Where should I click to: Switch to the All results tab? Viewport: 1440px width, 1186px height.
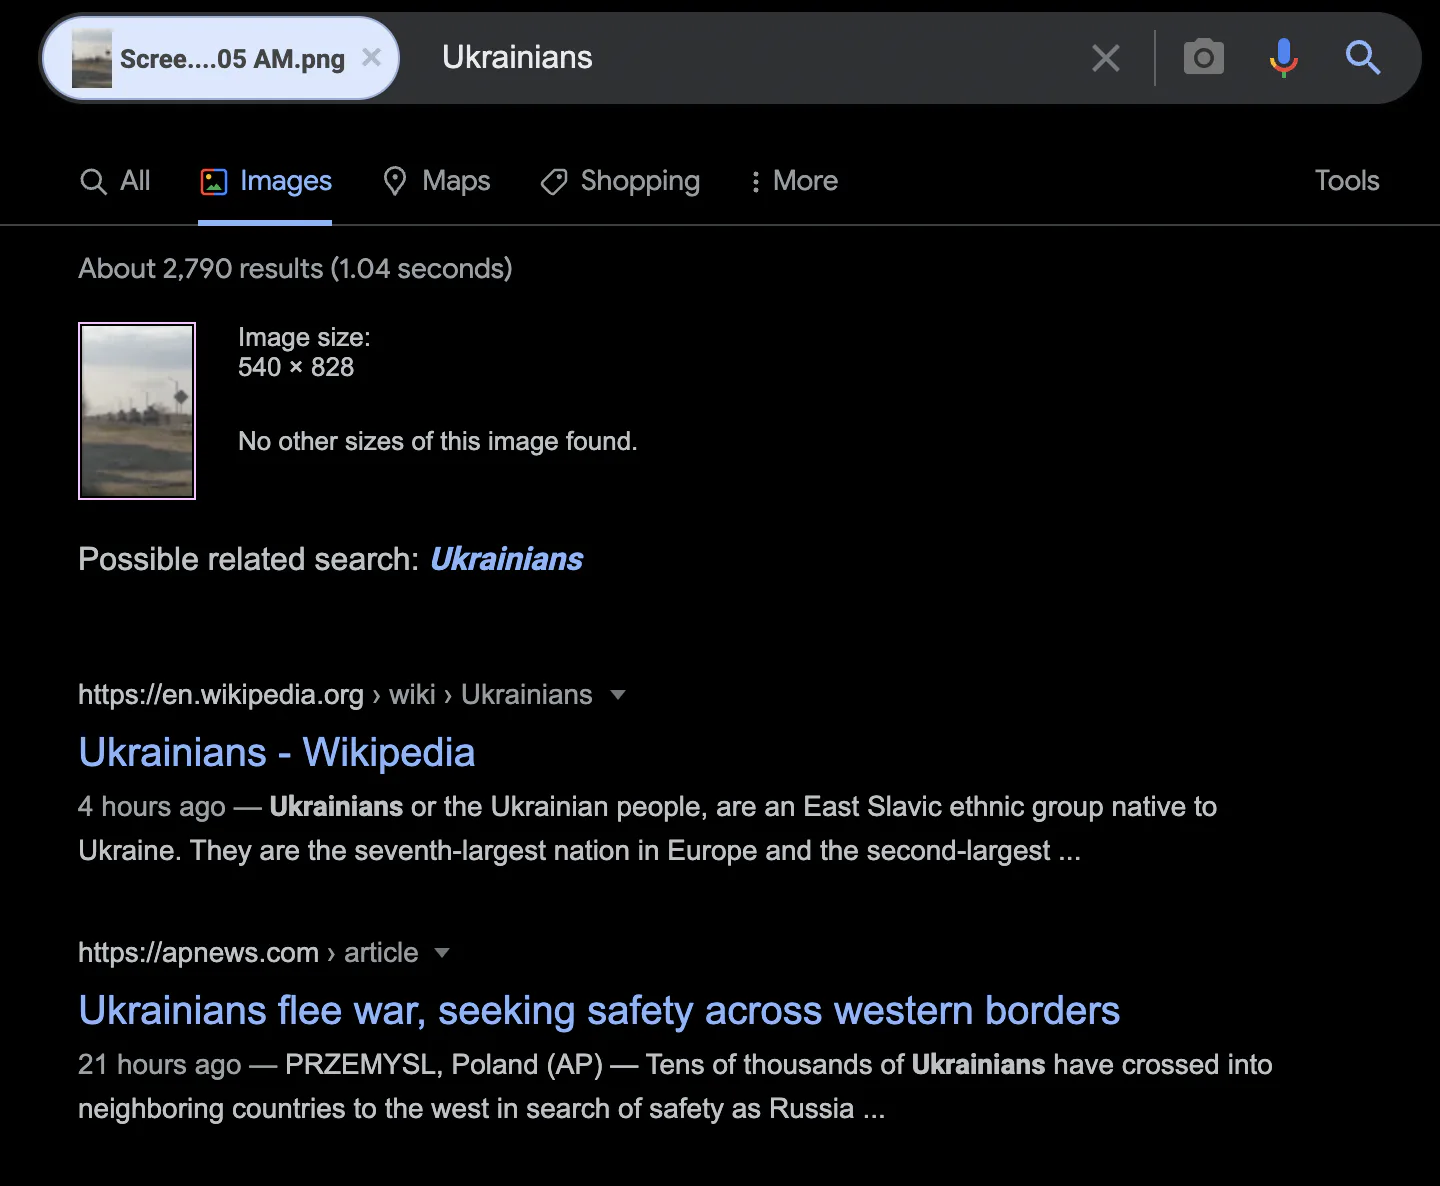point(115,181)
